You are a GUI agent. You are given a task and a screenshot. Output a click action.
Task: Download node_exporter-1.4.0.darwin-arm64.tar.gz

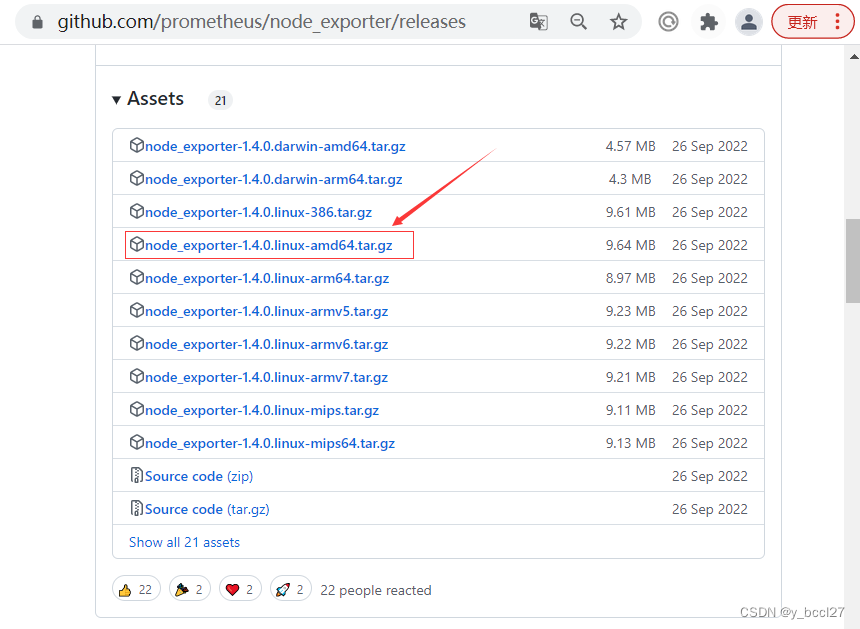click(273, 179)
